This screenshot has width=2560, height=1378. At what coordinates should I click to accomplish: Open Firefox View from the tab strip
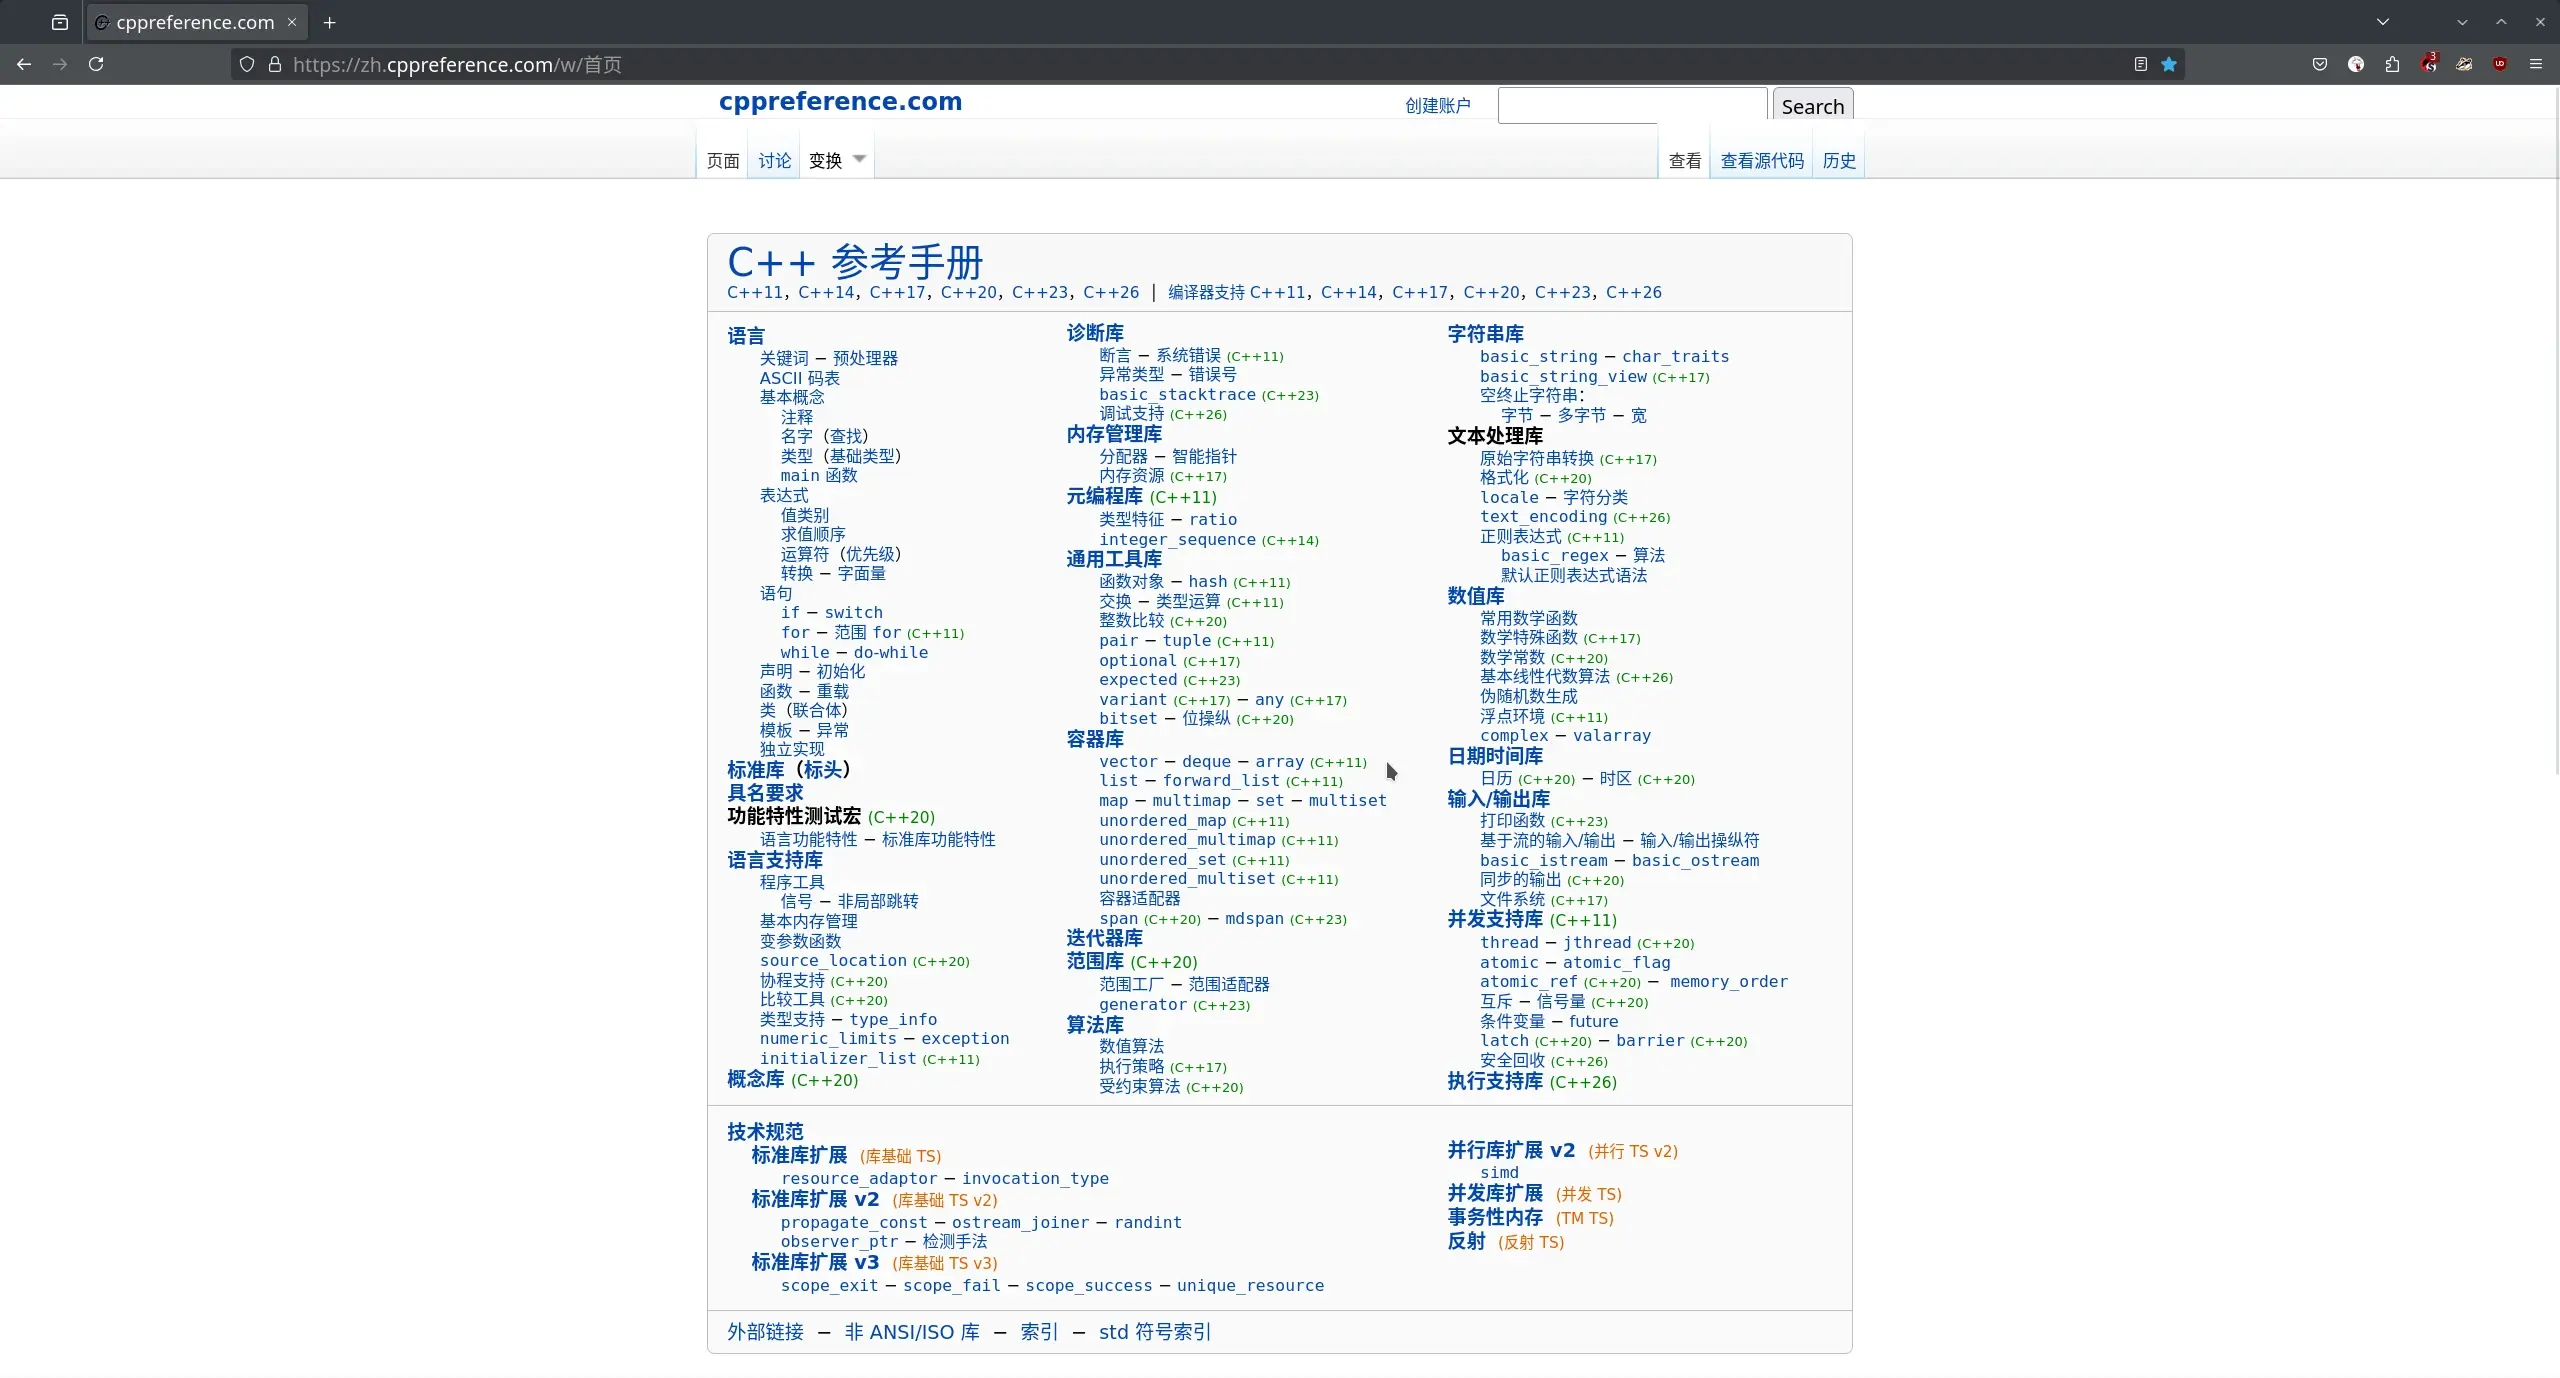(60, 22)
